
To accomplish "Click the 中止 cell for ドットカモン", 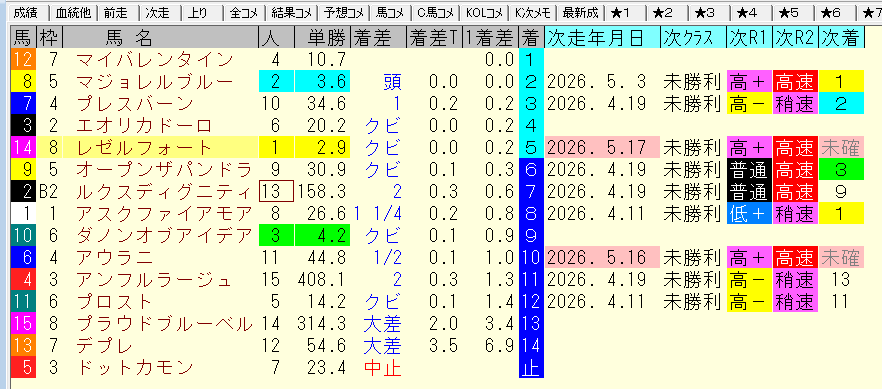I will 382,368.
